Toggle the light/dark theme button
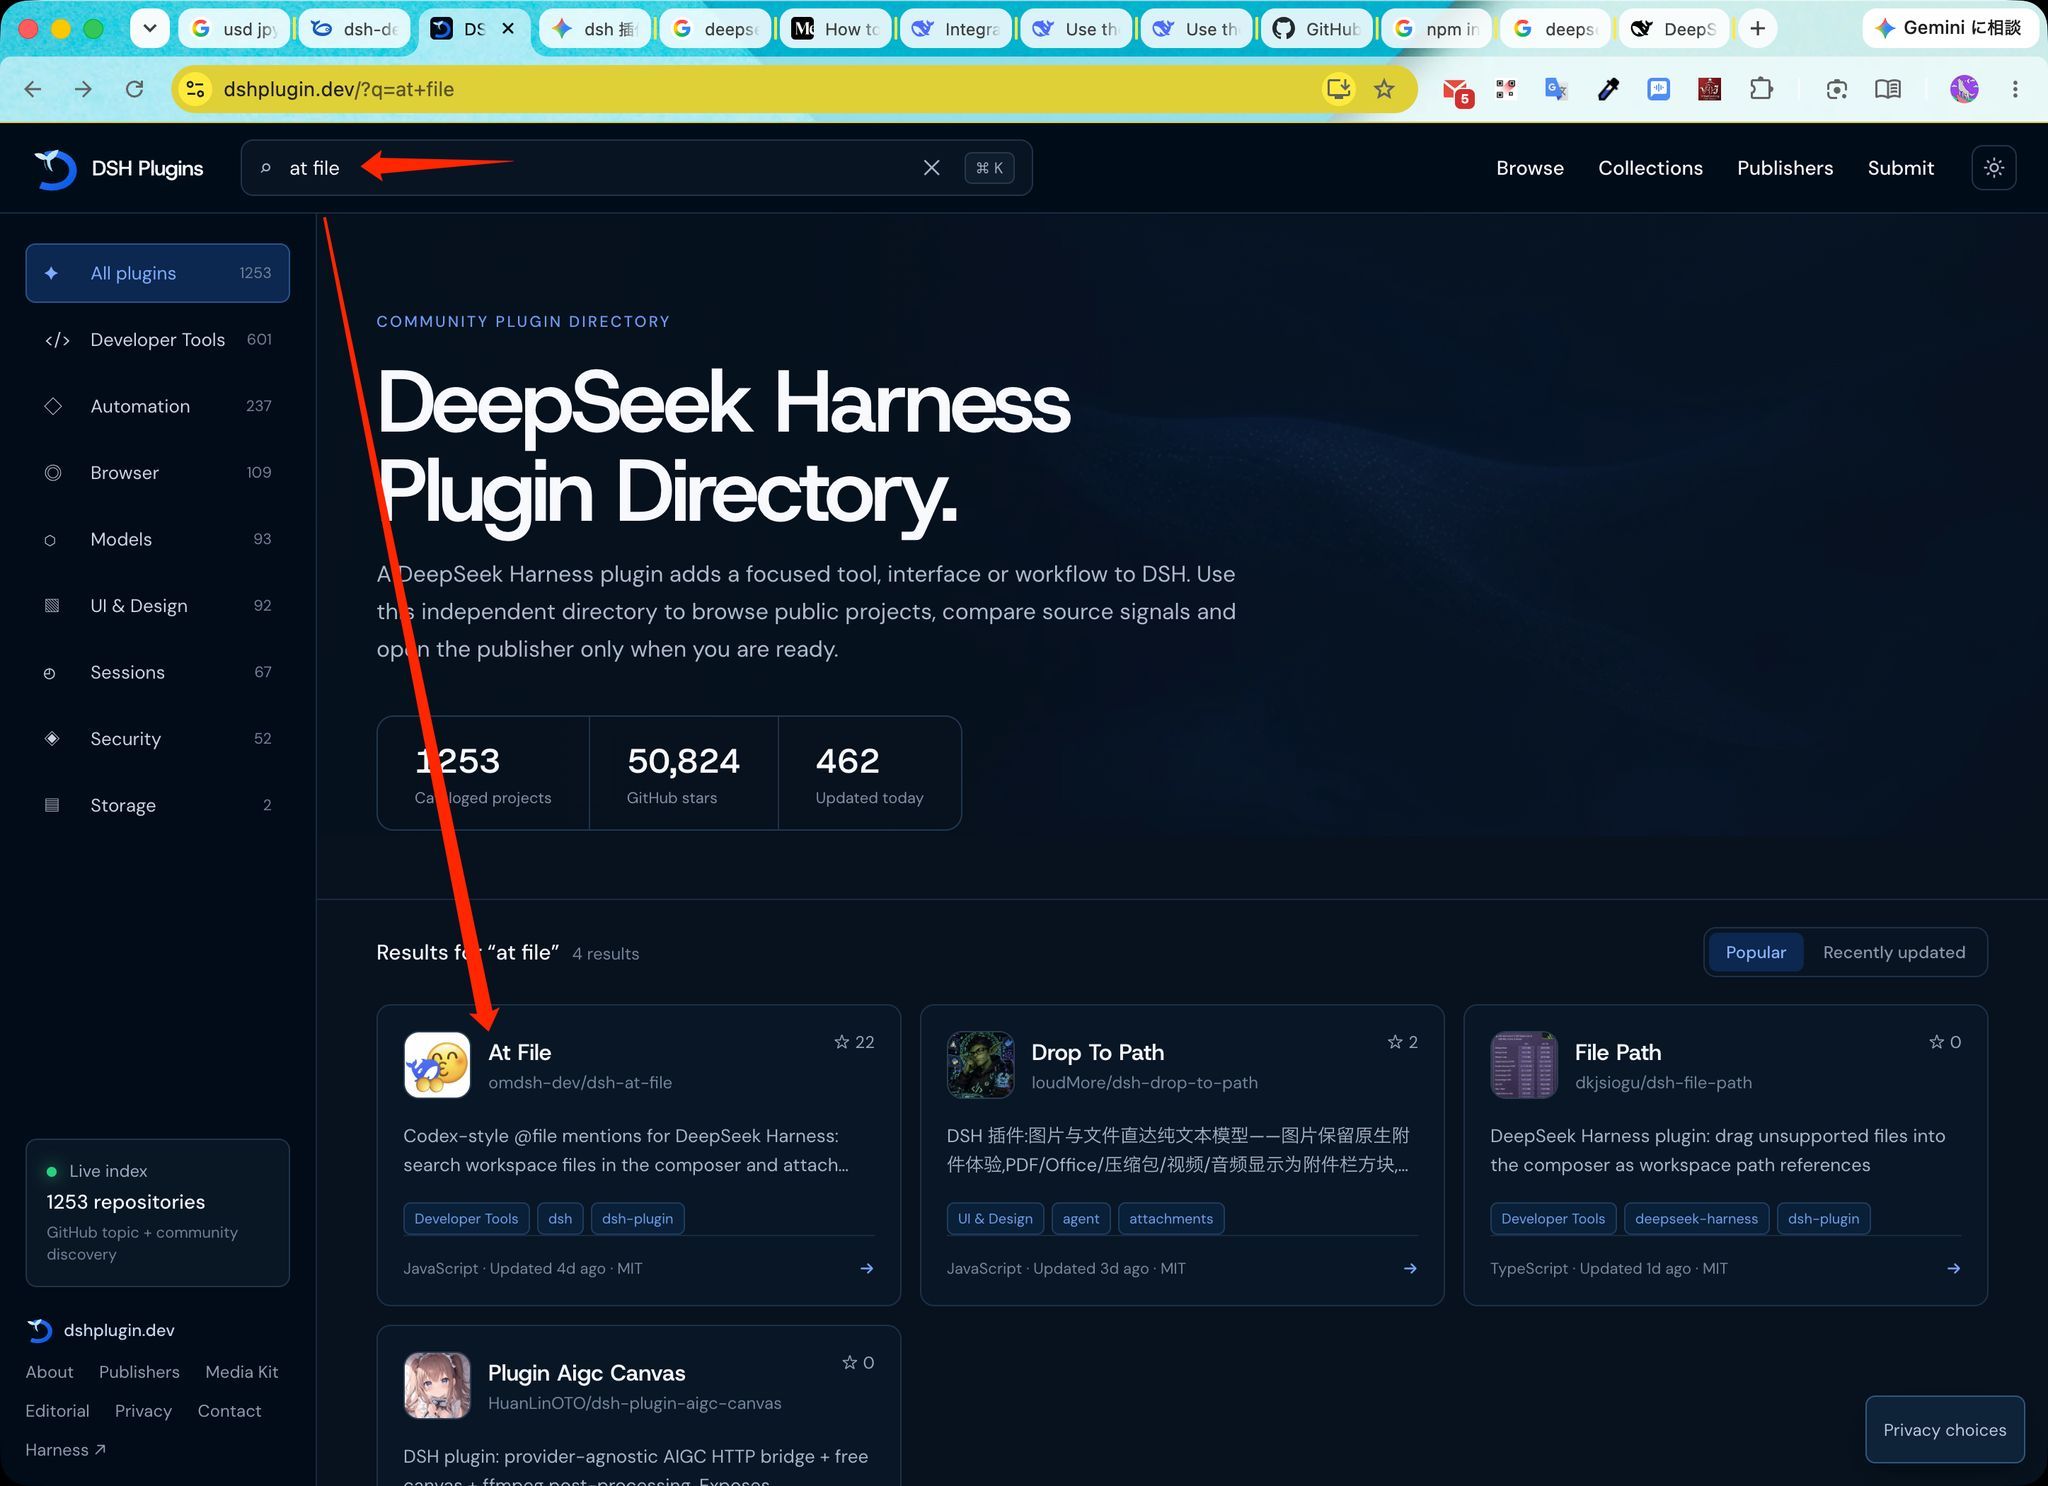This screenshot has height=1486, width=2048. (x=1994, y=168)
